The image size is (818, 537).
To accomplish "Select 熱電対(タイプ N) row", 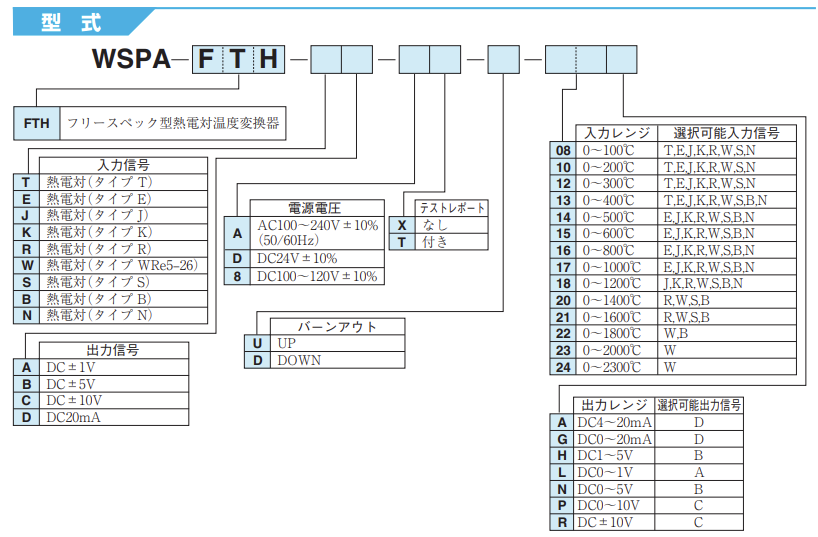I will pyautogui.click(x=111, y=315).
